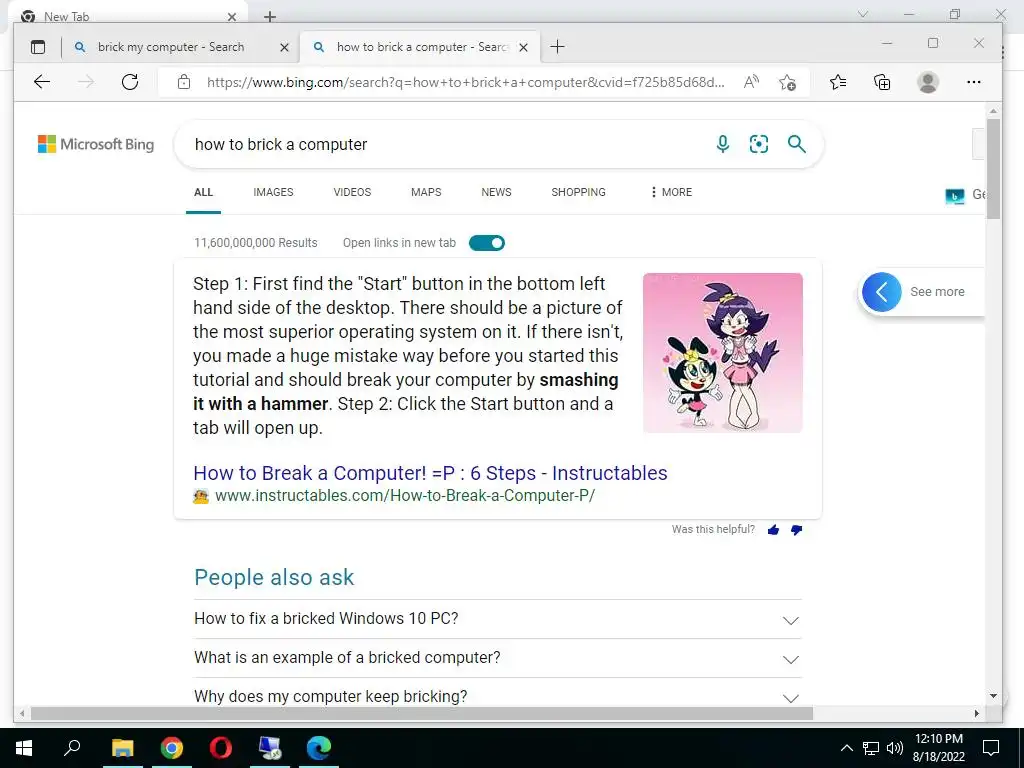Image resolution: width=1024 pixels, height=768 pixels.
Task: Toggle Open links in new tab switch
Action: click(x=487, y=243)
